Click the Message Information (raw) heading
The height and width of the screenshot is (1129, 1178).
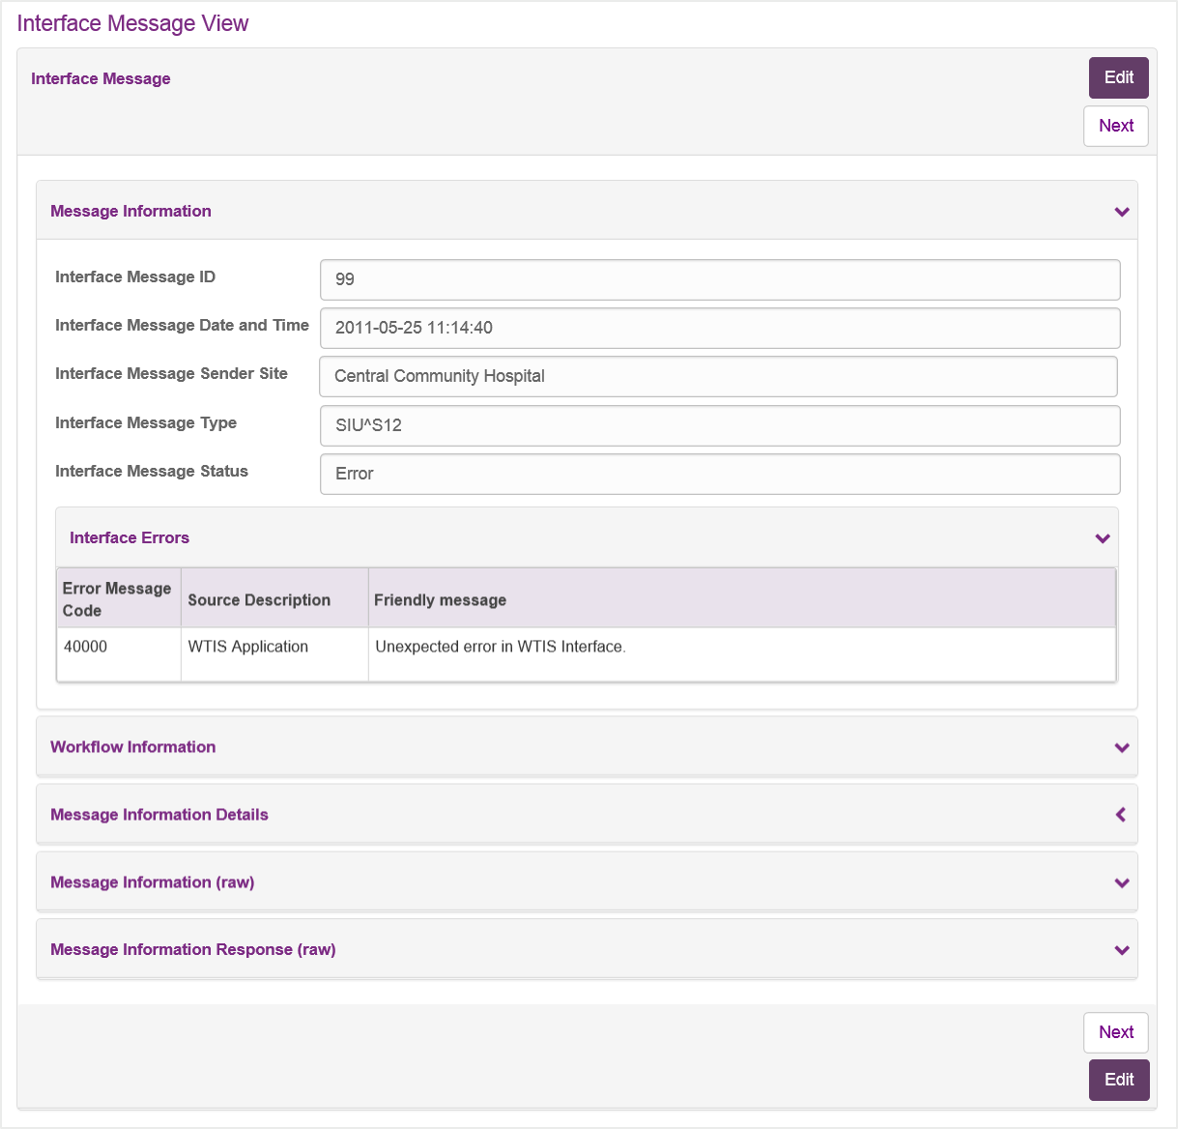153,882
